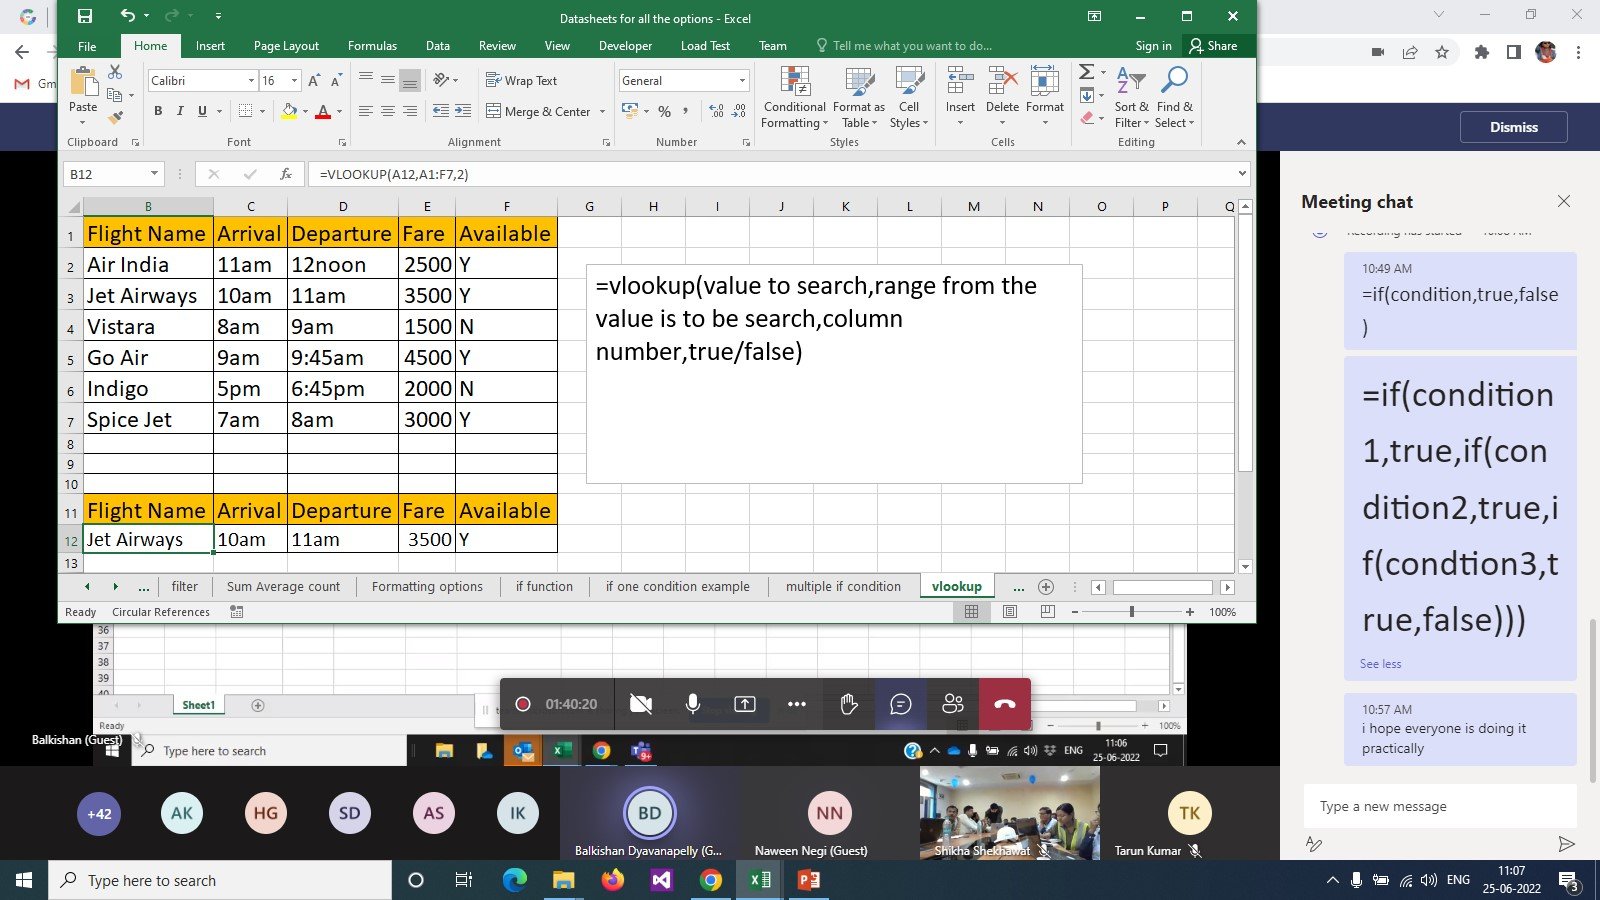Click the Format Painter brush icon
Image resolution: width=1600 pixels, height=900 pixels.
point(115,117)
